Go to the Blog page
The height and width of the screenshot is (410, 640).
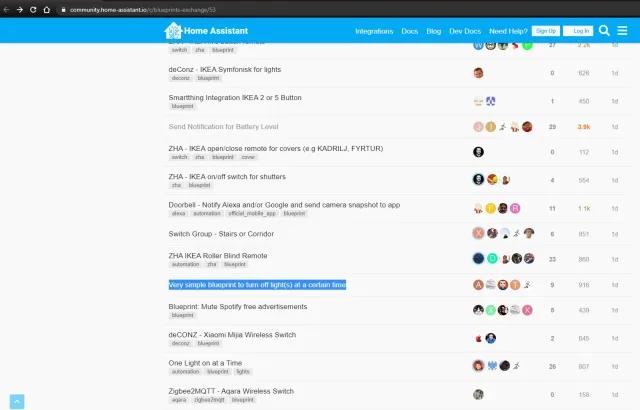[434, 31]
